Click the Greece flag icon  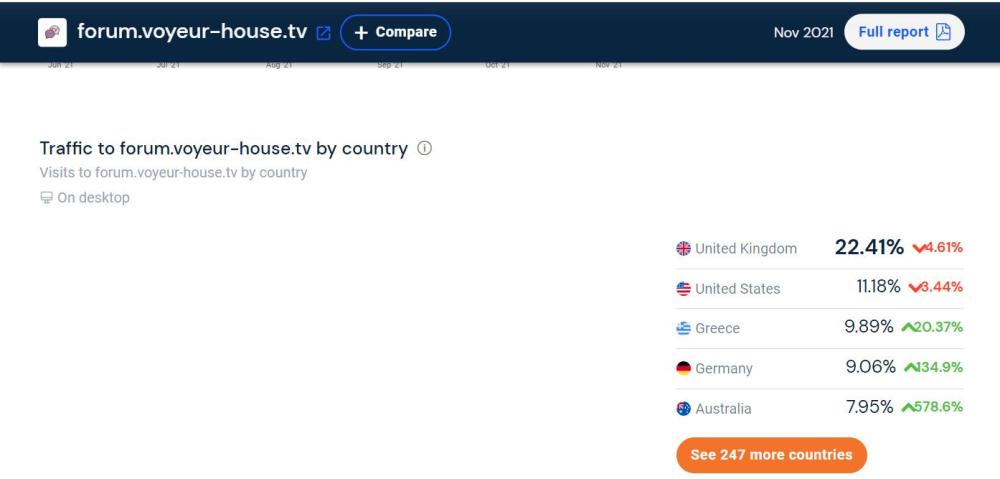click(x=684, y=329)
